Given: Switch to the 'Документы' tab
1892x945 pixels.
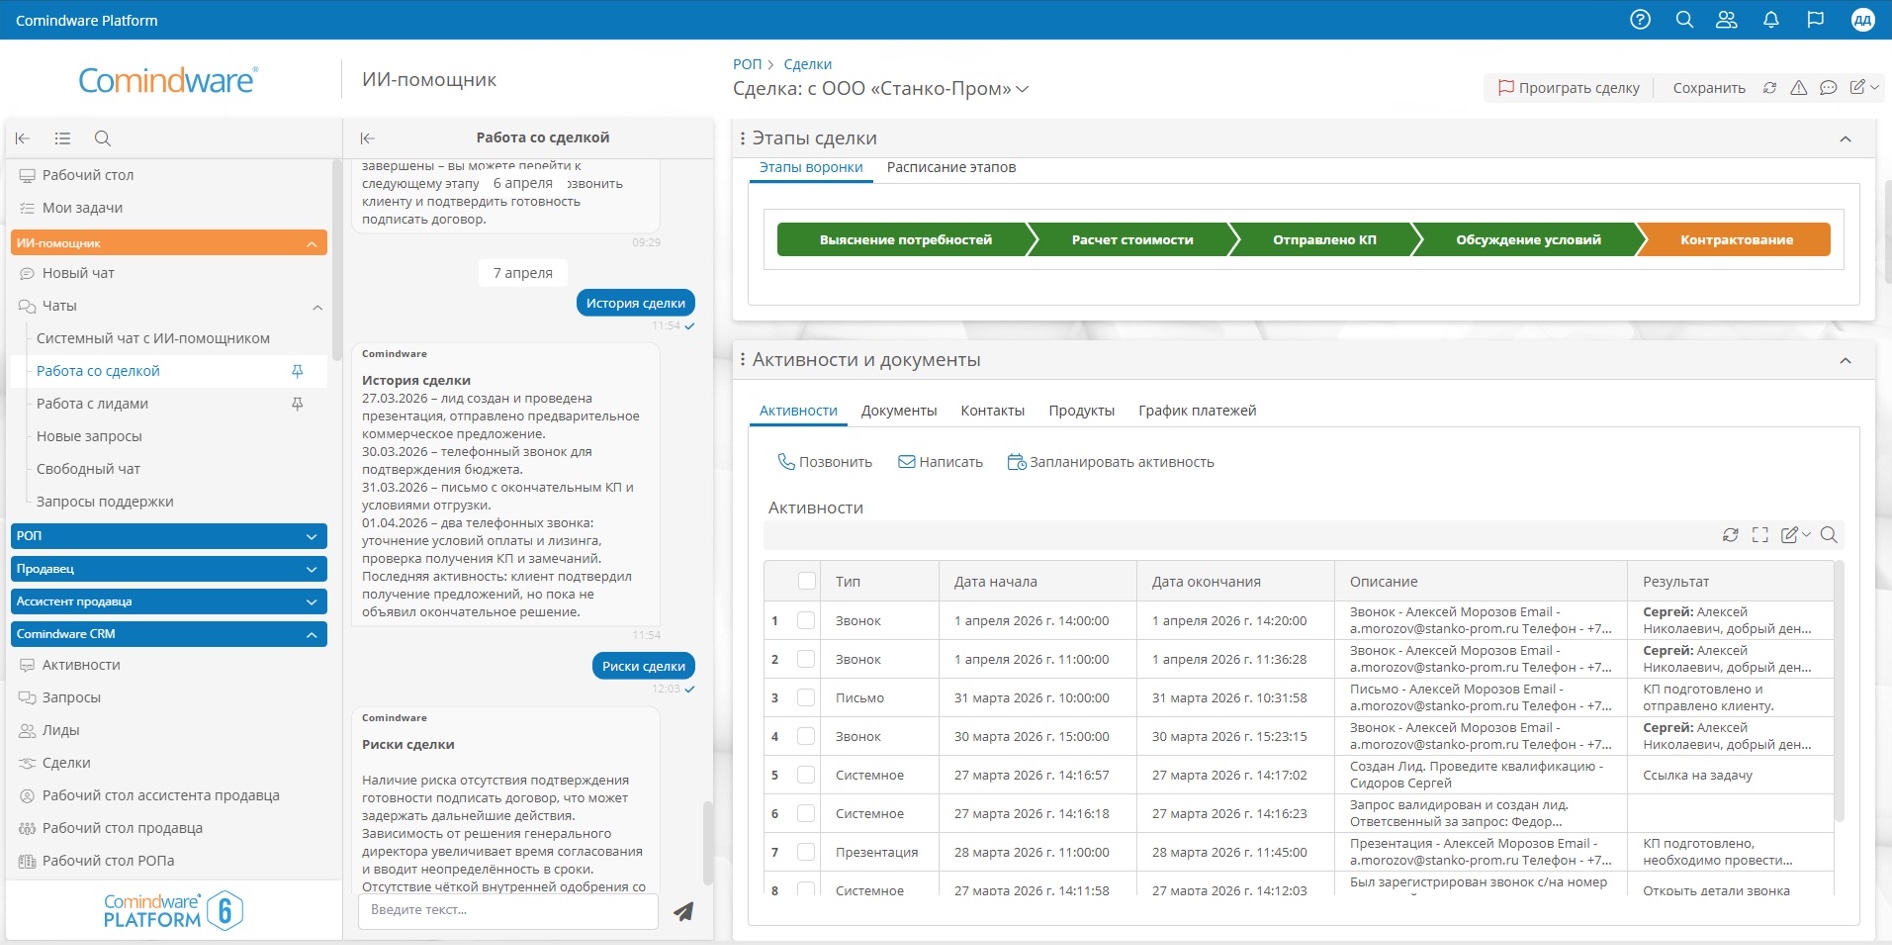Looking at the screenshot, I should point(899,411).
